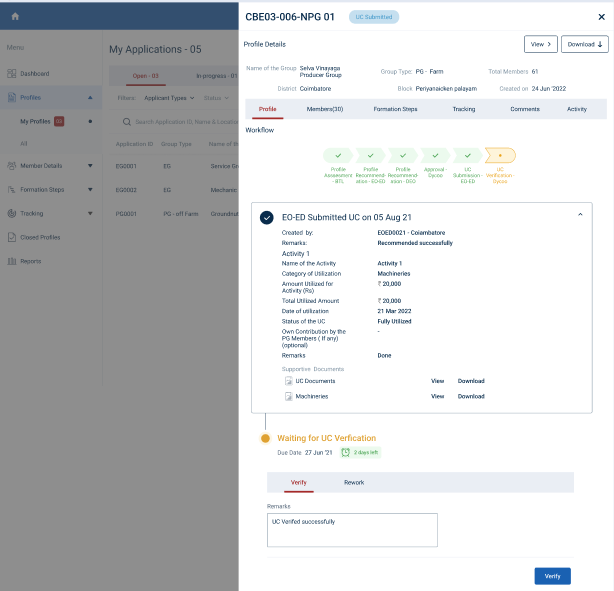Click the UC Documents file icon
614x591 pixels.
tap(288, 381)
